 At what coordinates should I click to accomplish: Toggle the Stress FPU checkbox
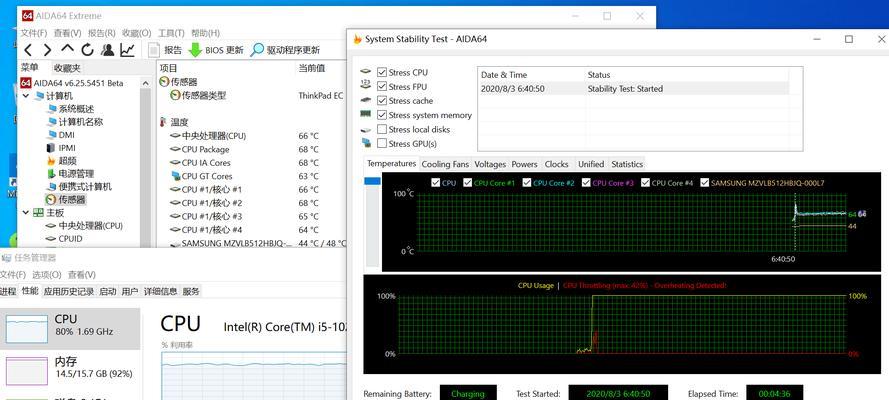pyautogui.click(x=382, y=87)
